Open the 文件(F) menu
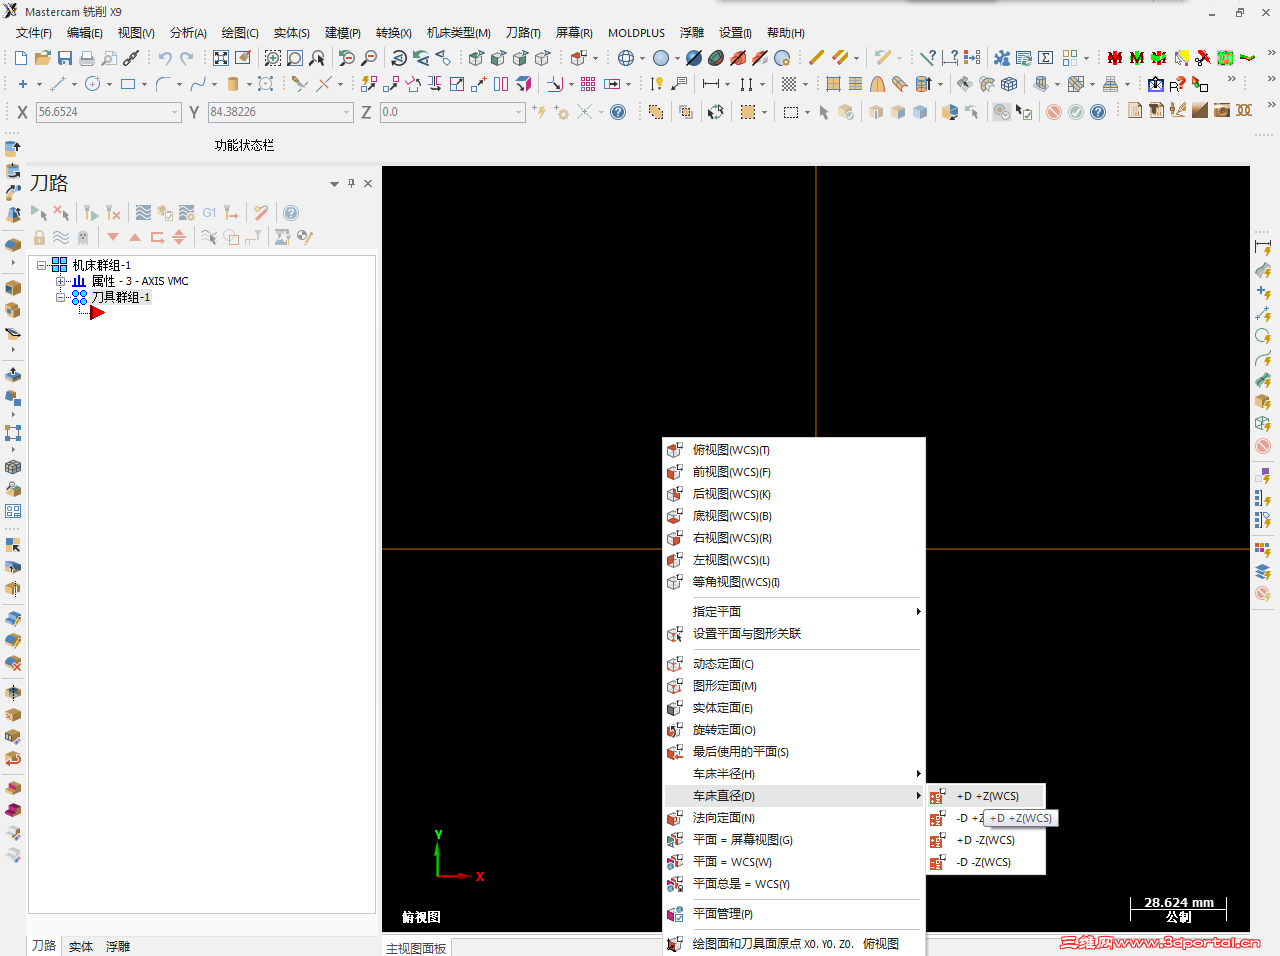The image size is (1280, 956). pos(34,33)
